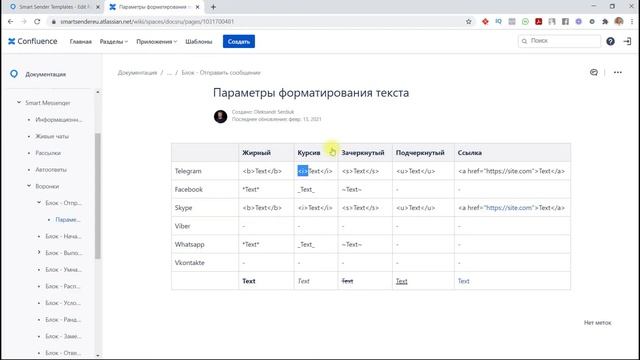Open the Extensions puzzle icon
This screenshot has width=640, height=360.
pos(605,22)
